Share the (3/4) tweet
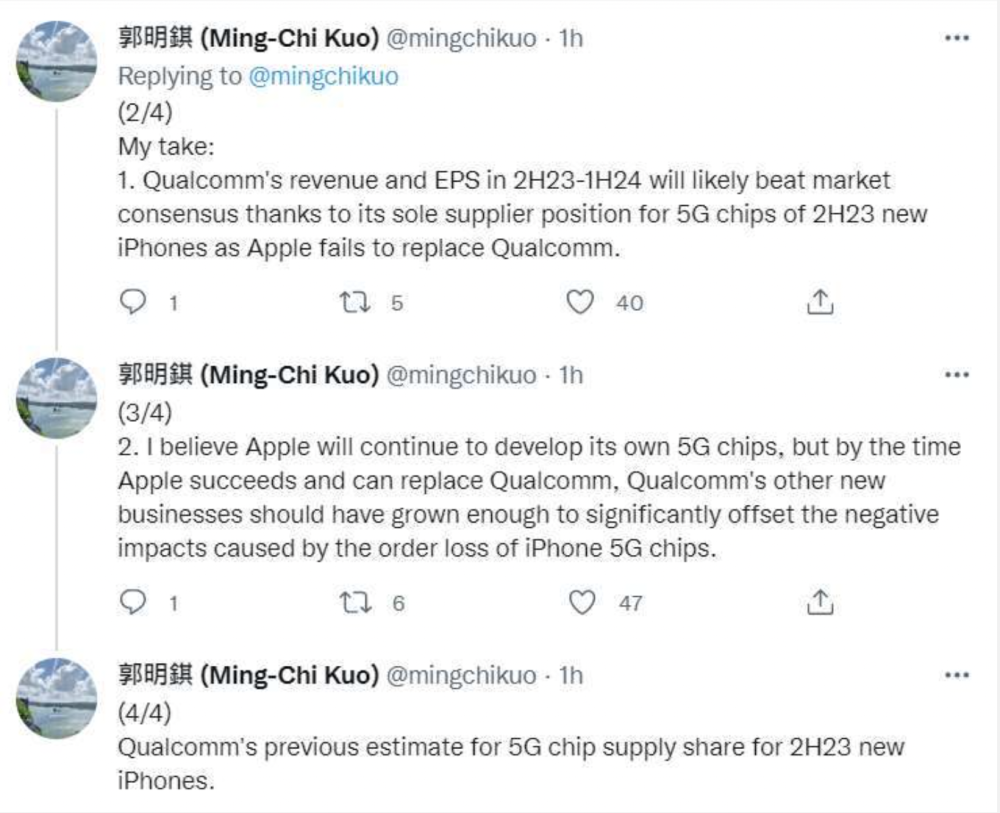Image resolution: width=1000 pixels, height=813 pixels. tap(820, 603)
